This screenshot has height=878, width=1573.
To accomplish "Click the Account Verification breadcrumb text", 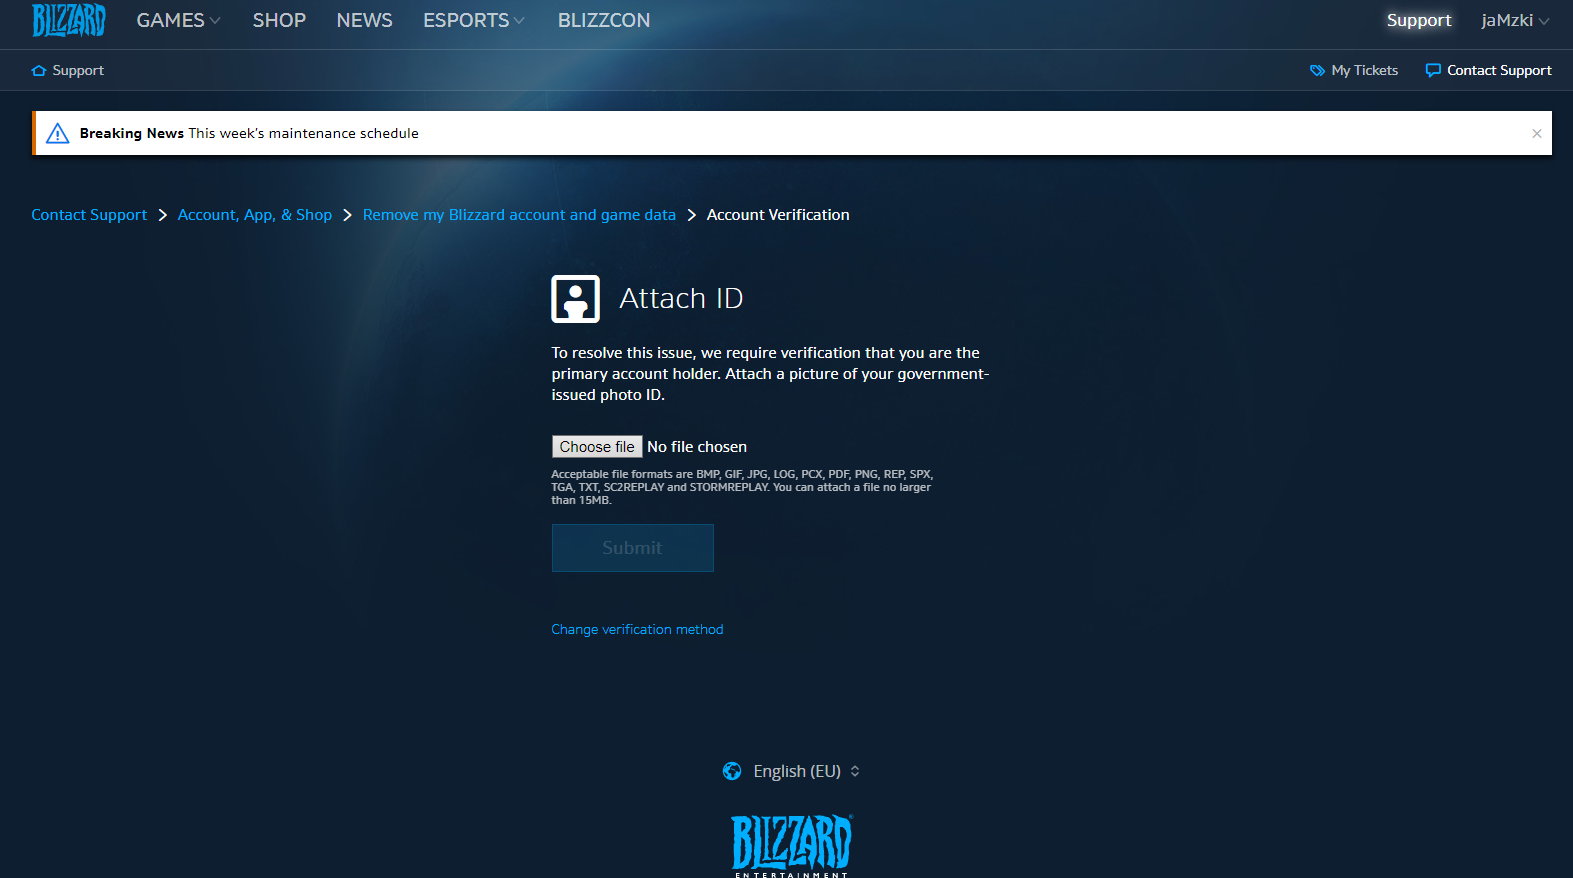I will pos(778,215).
